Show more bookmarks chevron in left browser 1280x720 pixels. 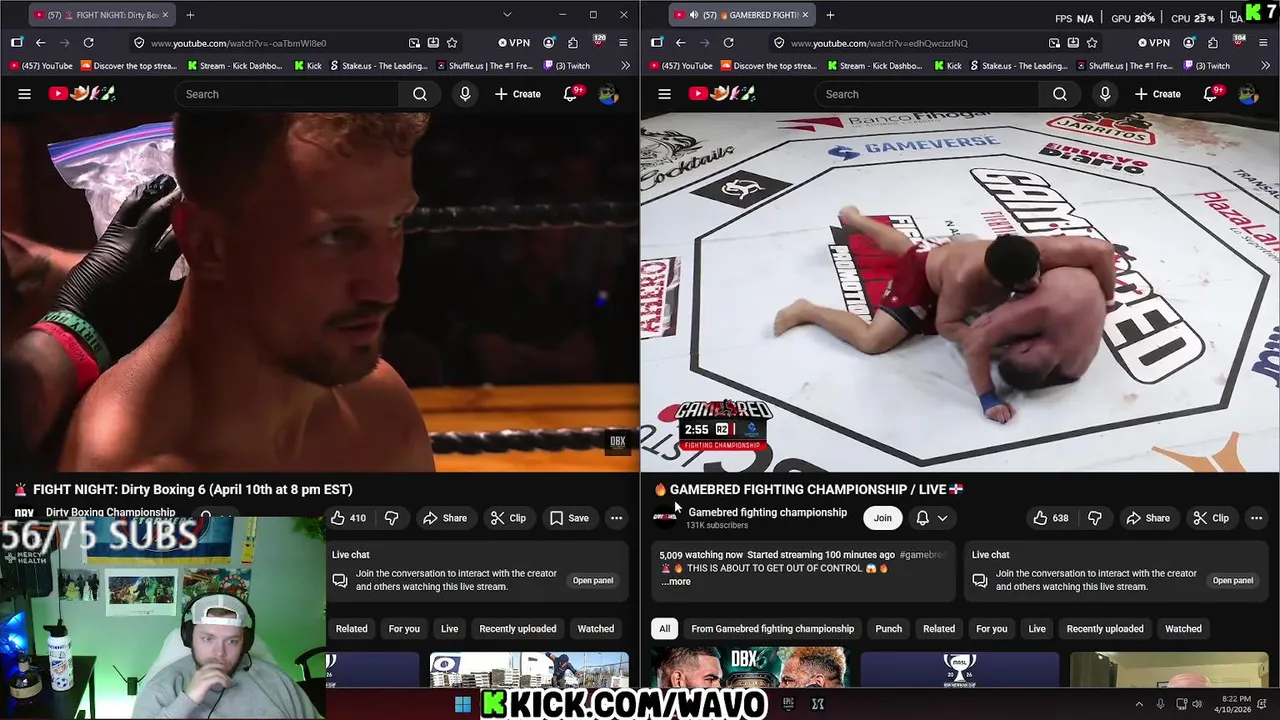[x=626, y=66]
